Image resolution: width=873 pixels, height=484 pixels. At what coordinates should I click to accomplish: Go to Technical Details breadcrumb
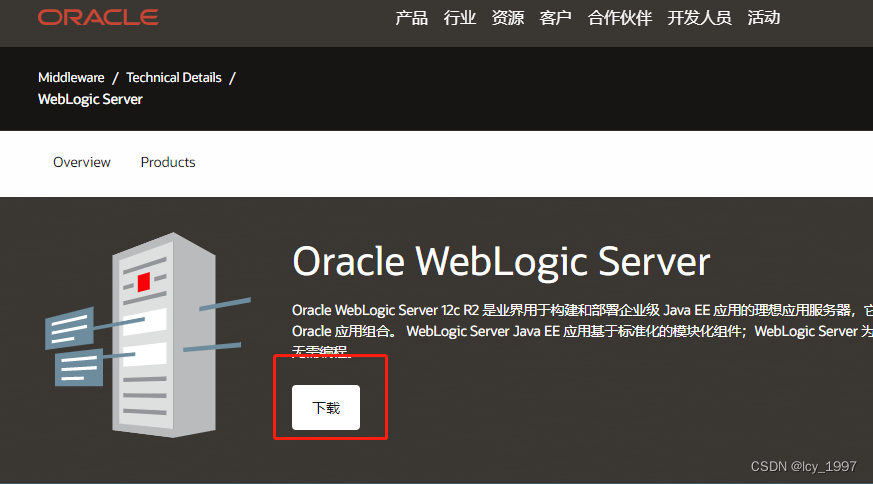pos(174,77)
